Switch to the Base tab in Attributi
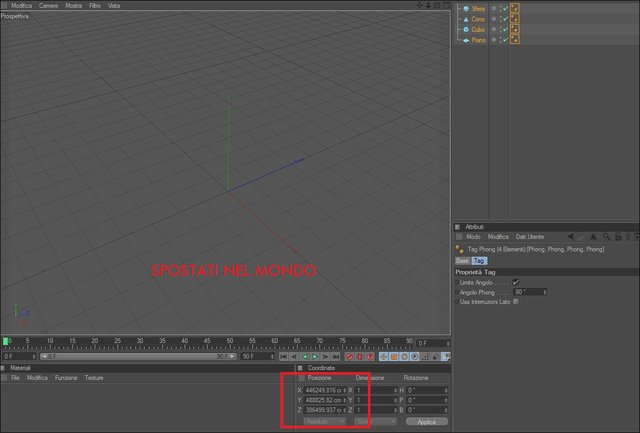 click(x=462, y=261)
